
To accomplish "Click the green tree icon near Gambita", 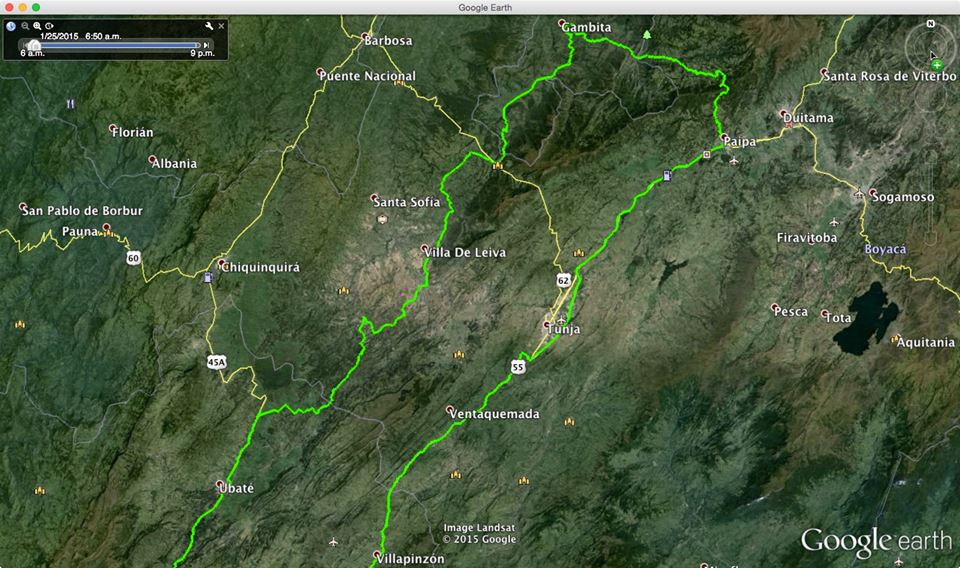I will pos(647,35).
